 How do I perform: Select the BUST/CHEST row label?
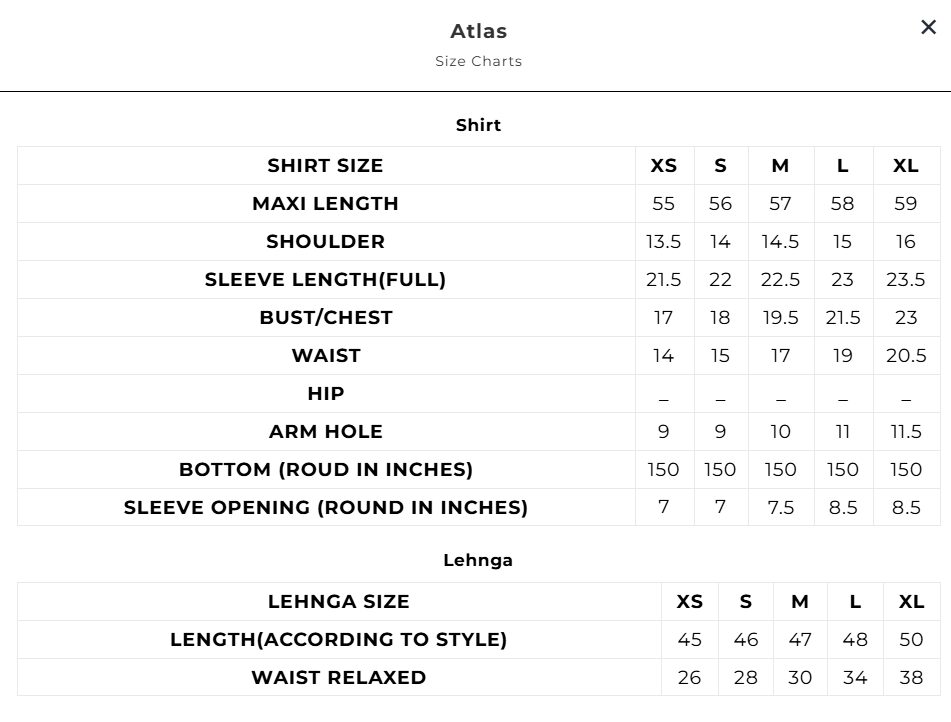(x=325, y=318)
